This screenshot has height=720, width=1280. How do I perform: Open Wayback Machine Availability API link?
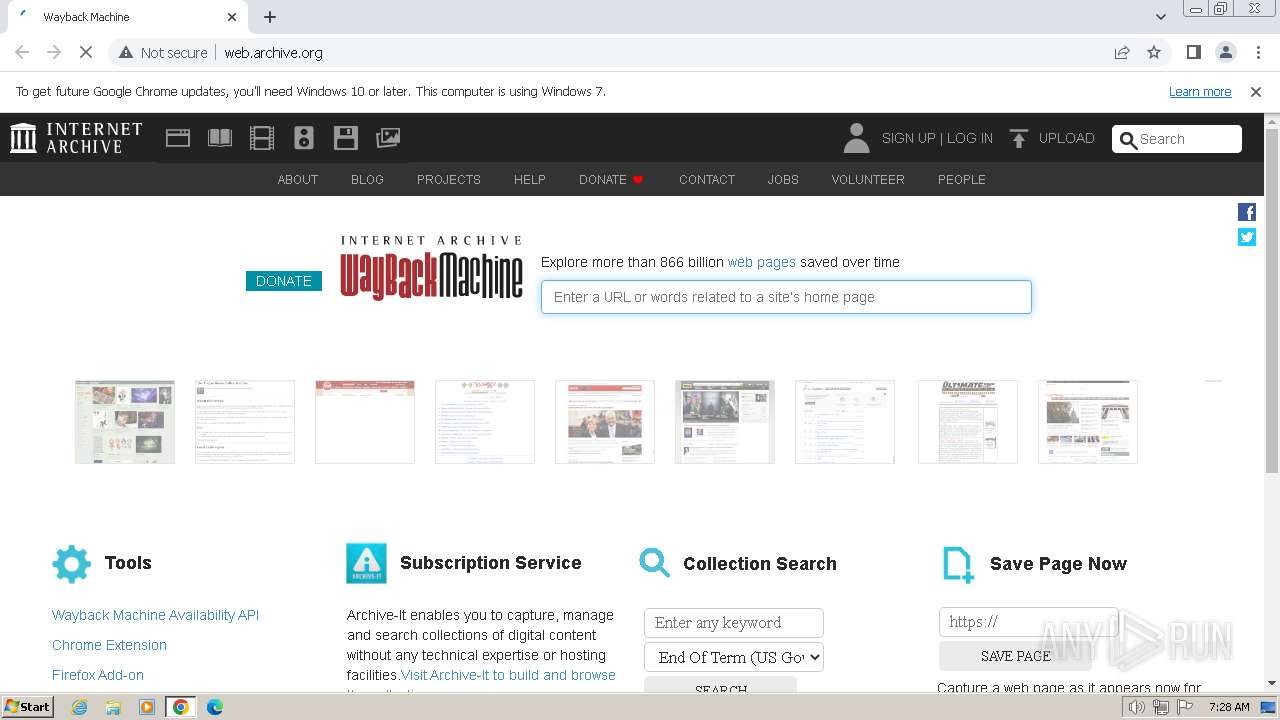[x=155, y=615]
